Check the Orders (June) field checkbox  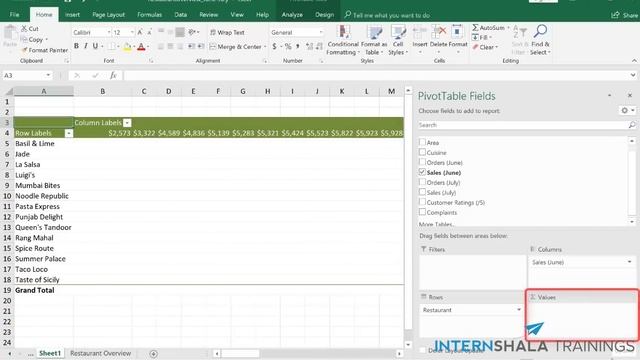[x=422, y=162]
